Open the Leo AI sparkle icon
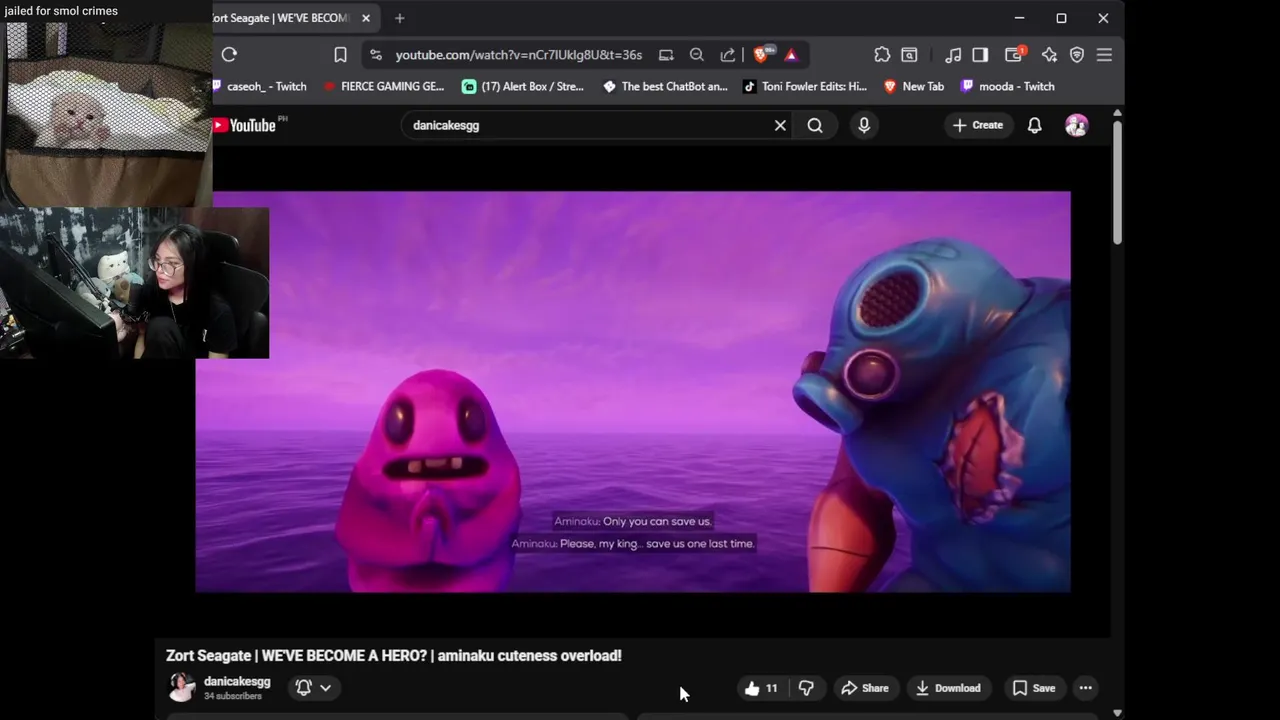The width and height of the screenshot is (1280, 720). pyautogui.click(x=1049, y=55)
